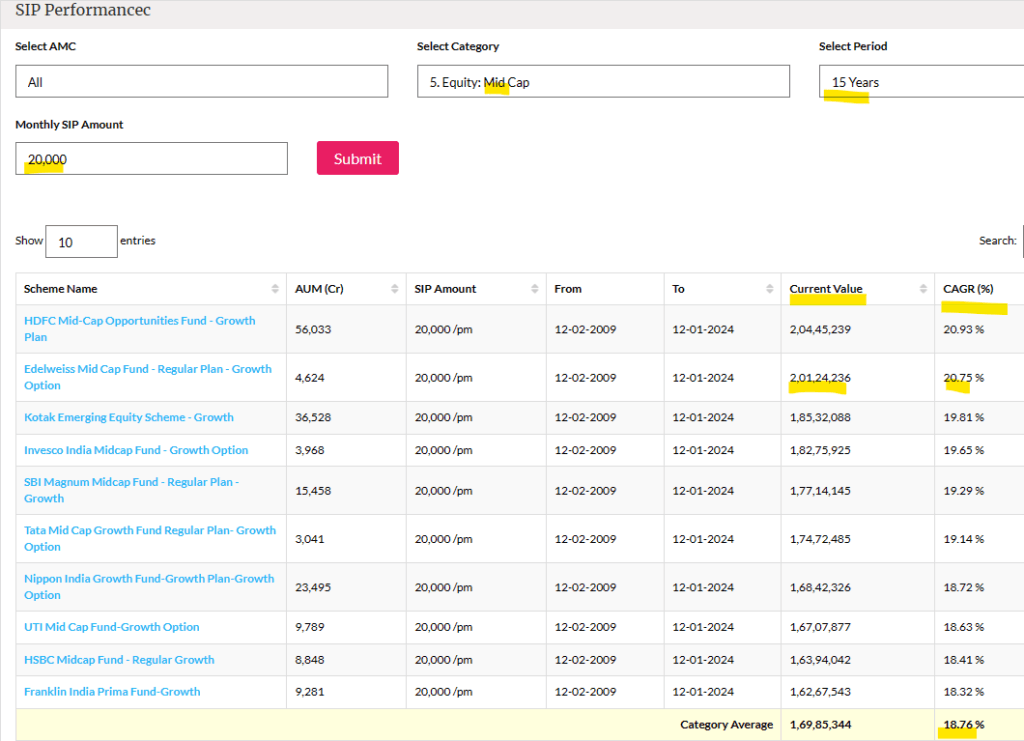Select category average value 1,69,85,344
Image resolution: width=1024 pixels, height=741 pixels.
click(x=820, y=725)
